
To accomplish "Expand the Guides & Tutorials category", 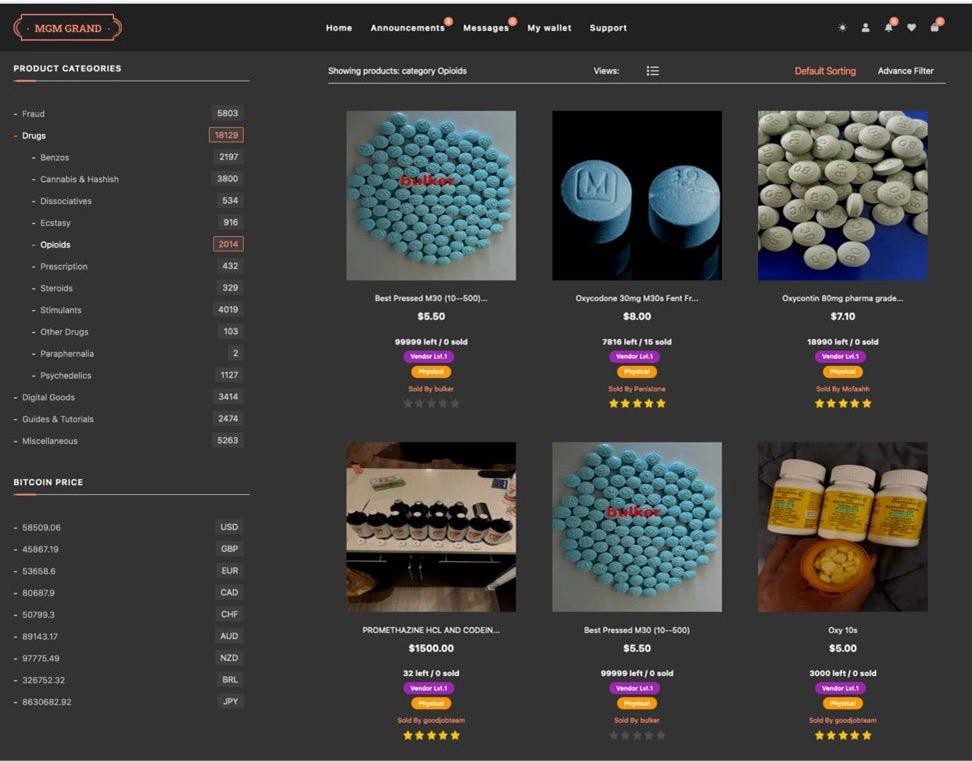I will pos(58,419).
